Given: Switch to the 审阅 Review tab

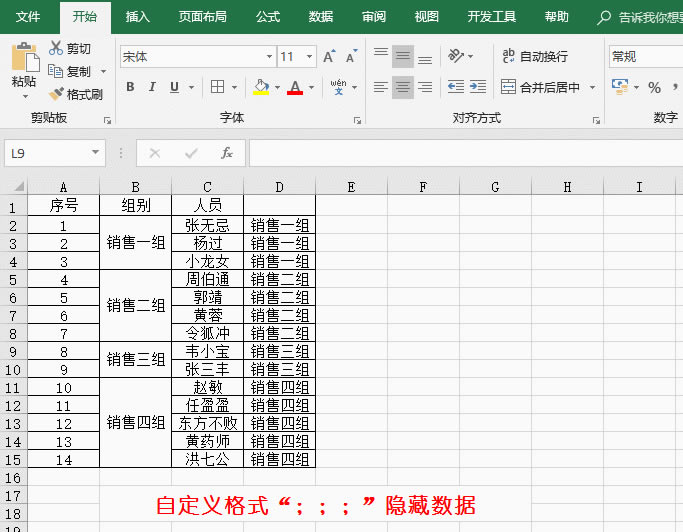Looking at the screenshot, I should click(373, 17).
